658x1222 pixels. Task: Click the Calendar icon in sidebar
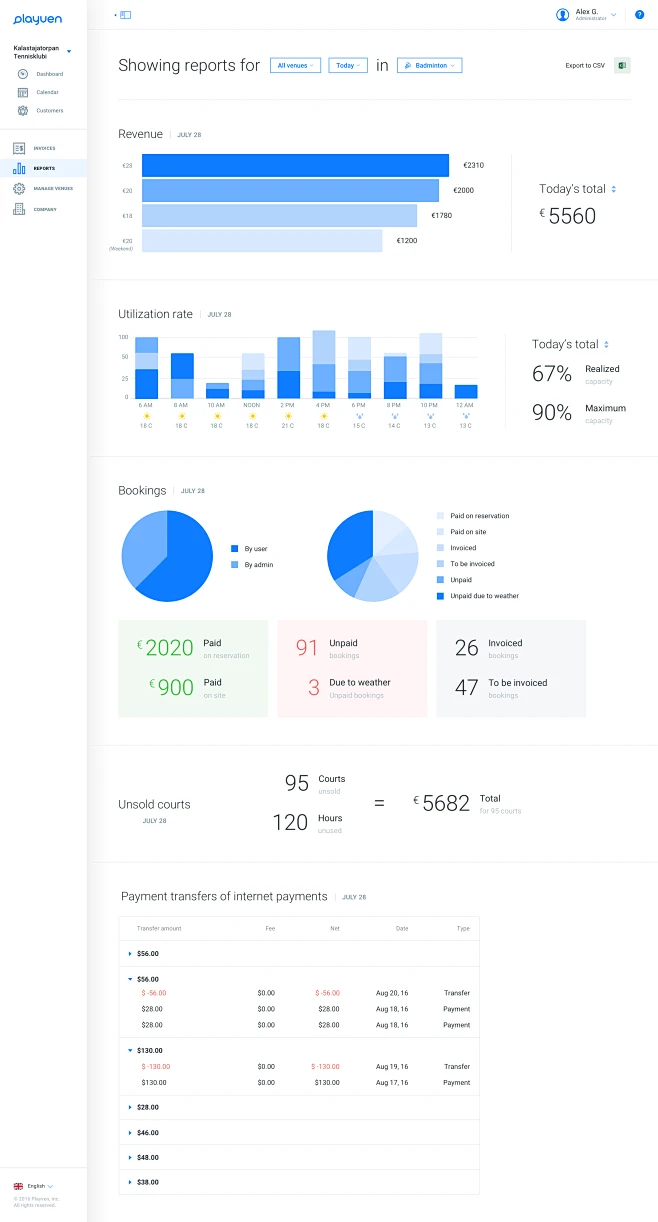pos(22,92)
